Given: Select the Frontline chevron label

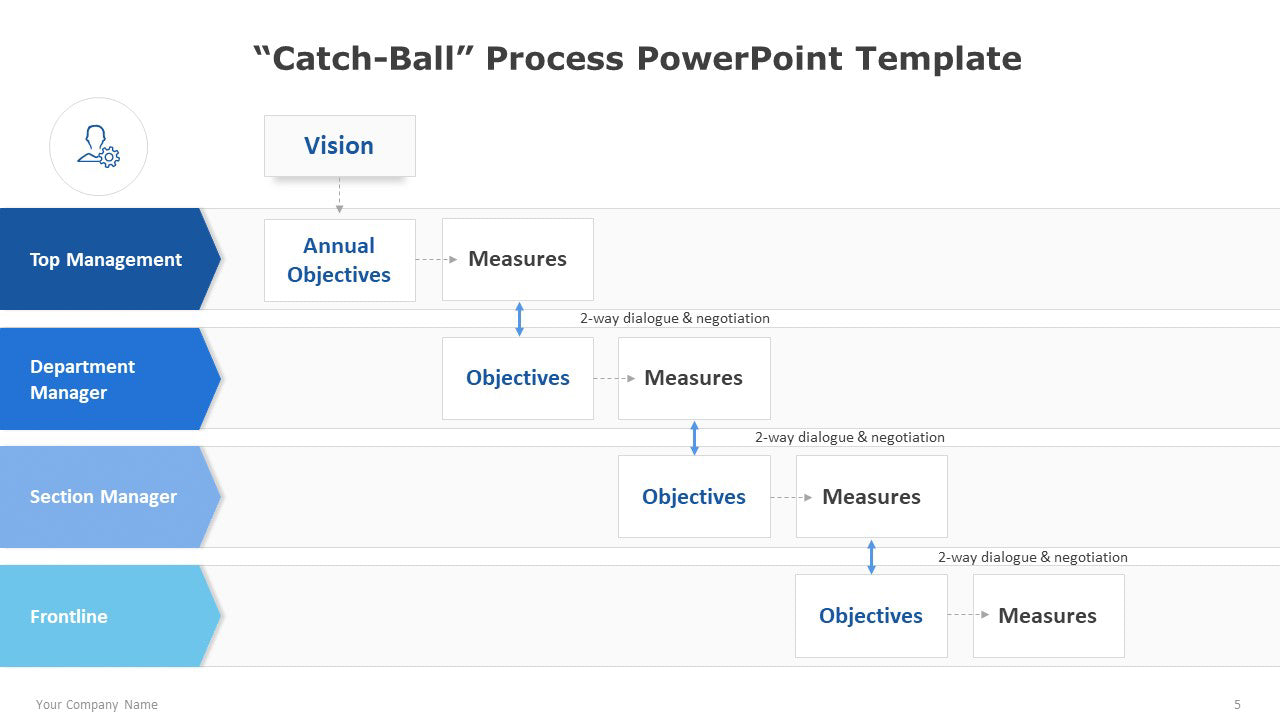Looking at the screenshot, I should (x=110, y=616).
